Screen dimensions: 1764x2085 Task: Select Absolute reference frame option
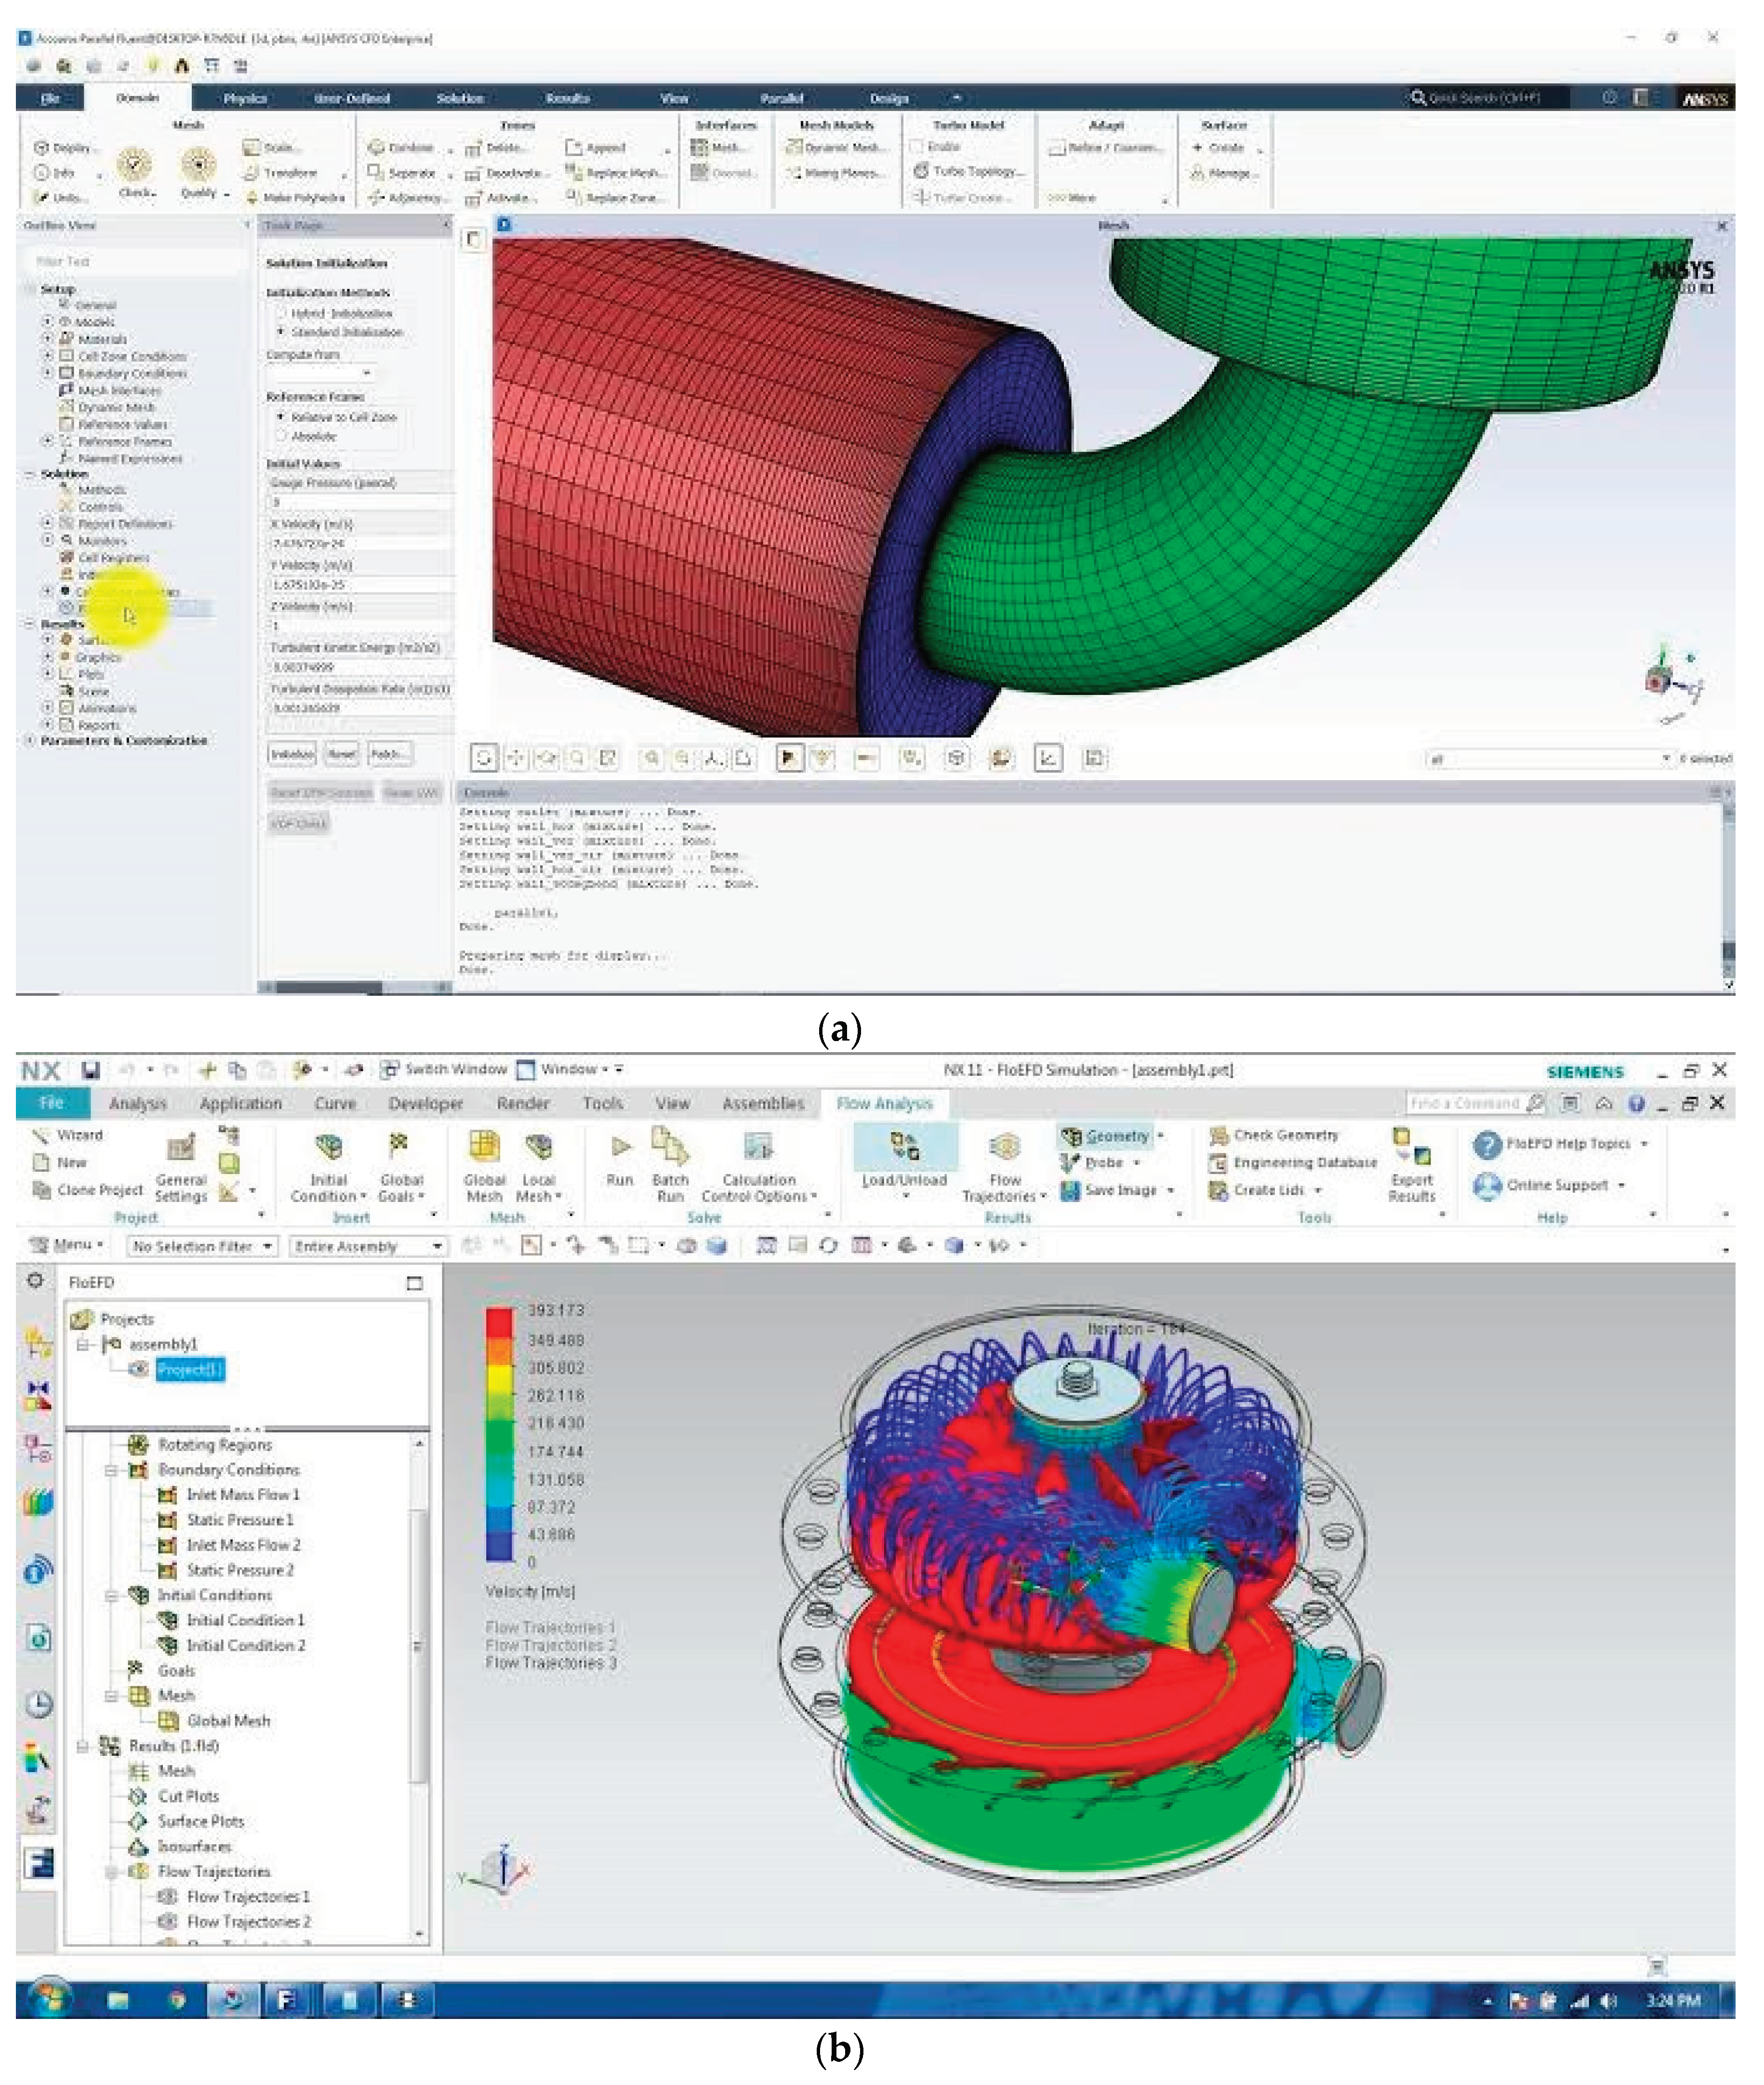(281, 437)
